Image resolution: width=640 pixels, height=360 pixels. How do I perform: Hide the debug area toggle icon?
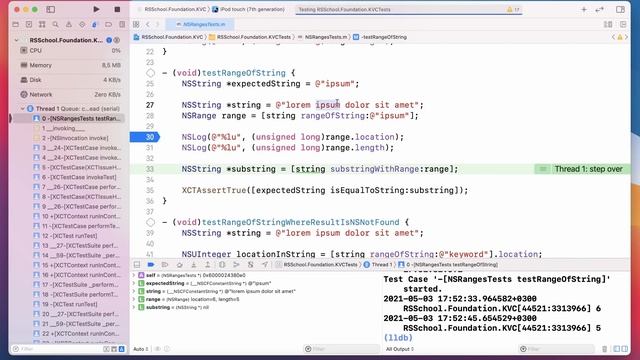pyautogui.click(x=137, y=264)
